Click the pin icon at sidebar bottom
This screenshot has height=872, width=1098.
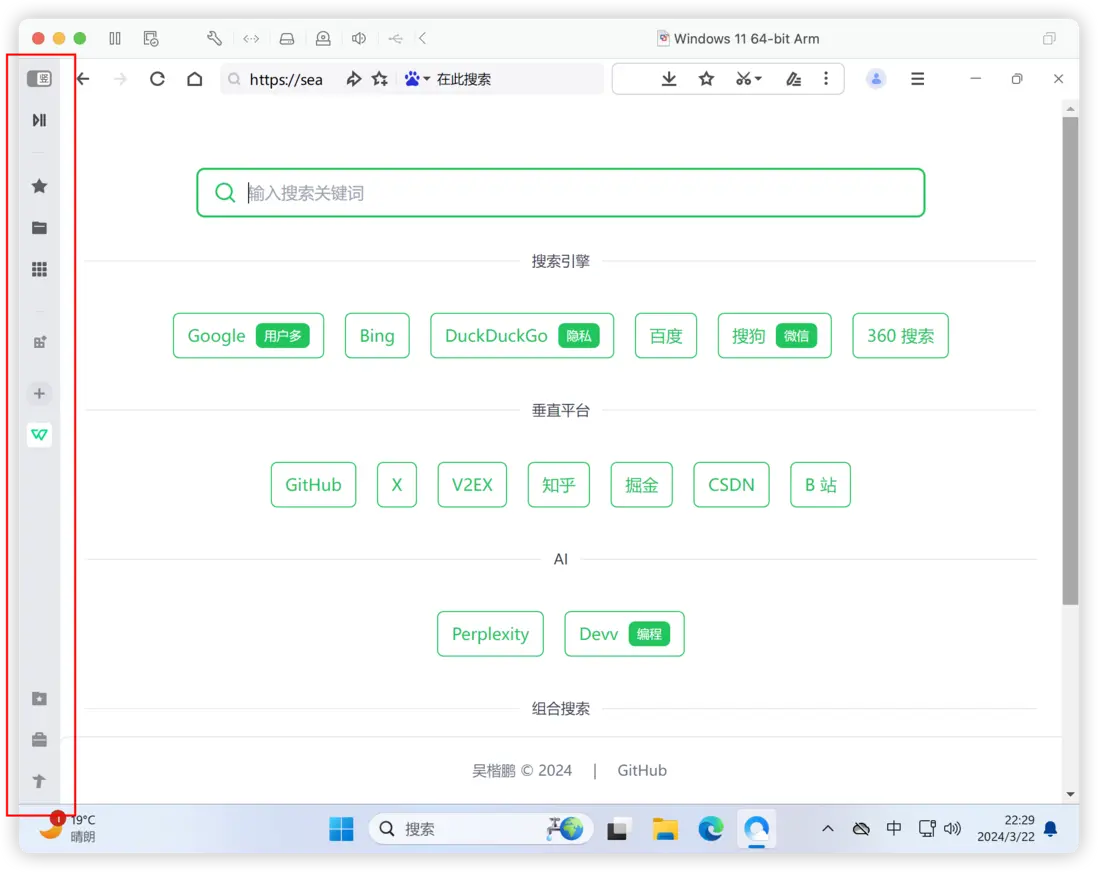click(x=39, y=781)
